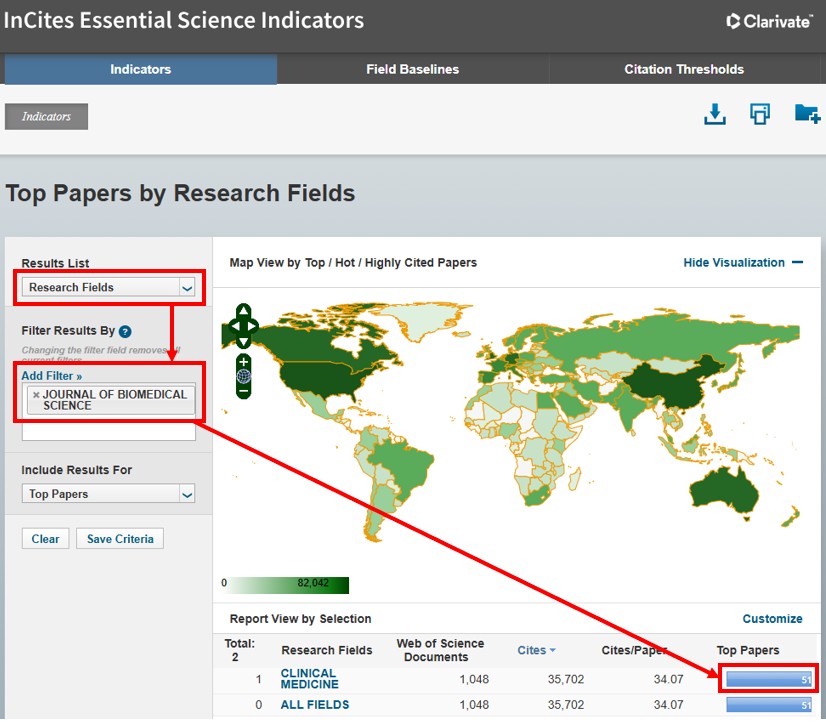Click the Hide Visualization link
The image size is (826, 724).
point(734,262)
